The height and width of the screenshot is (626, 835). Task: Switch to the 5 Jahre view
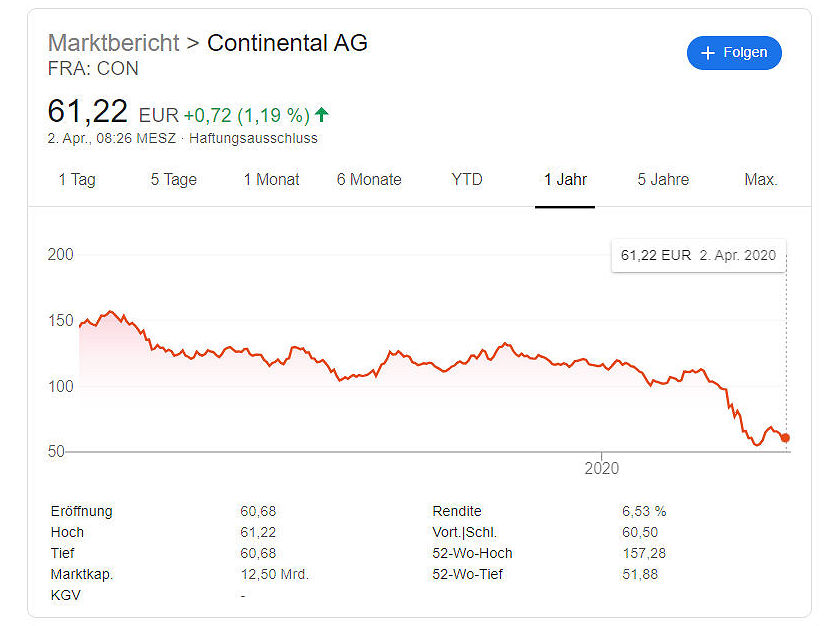pyautogui.click(x=663, y=179)
